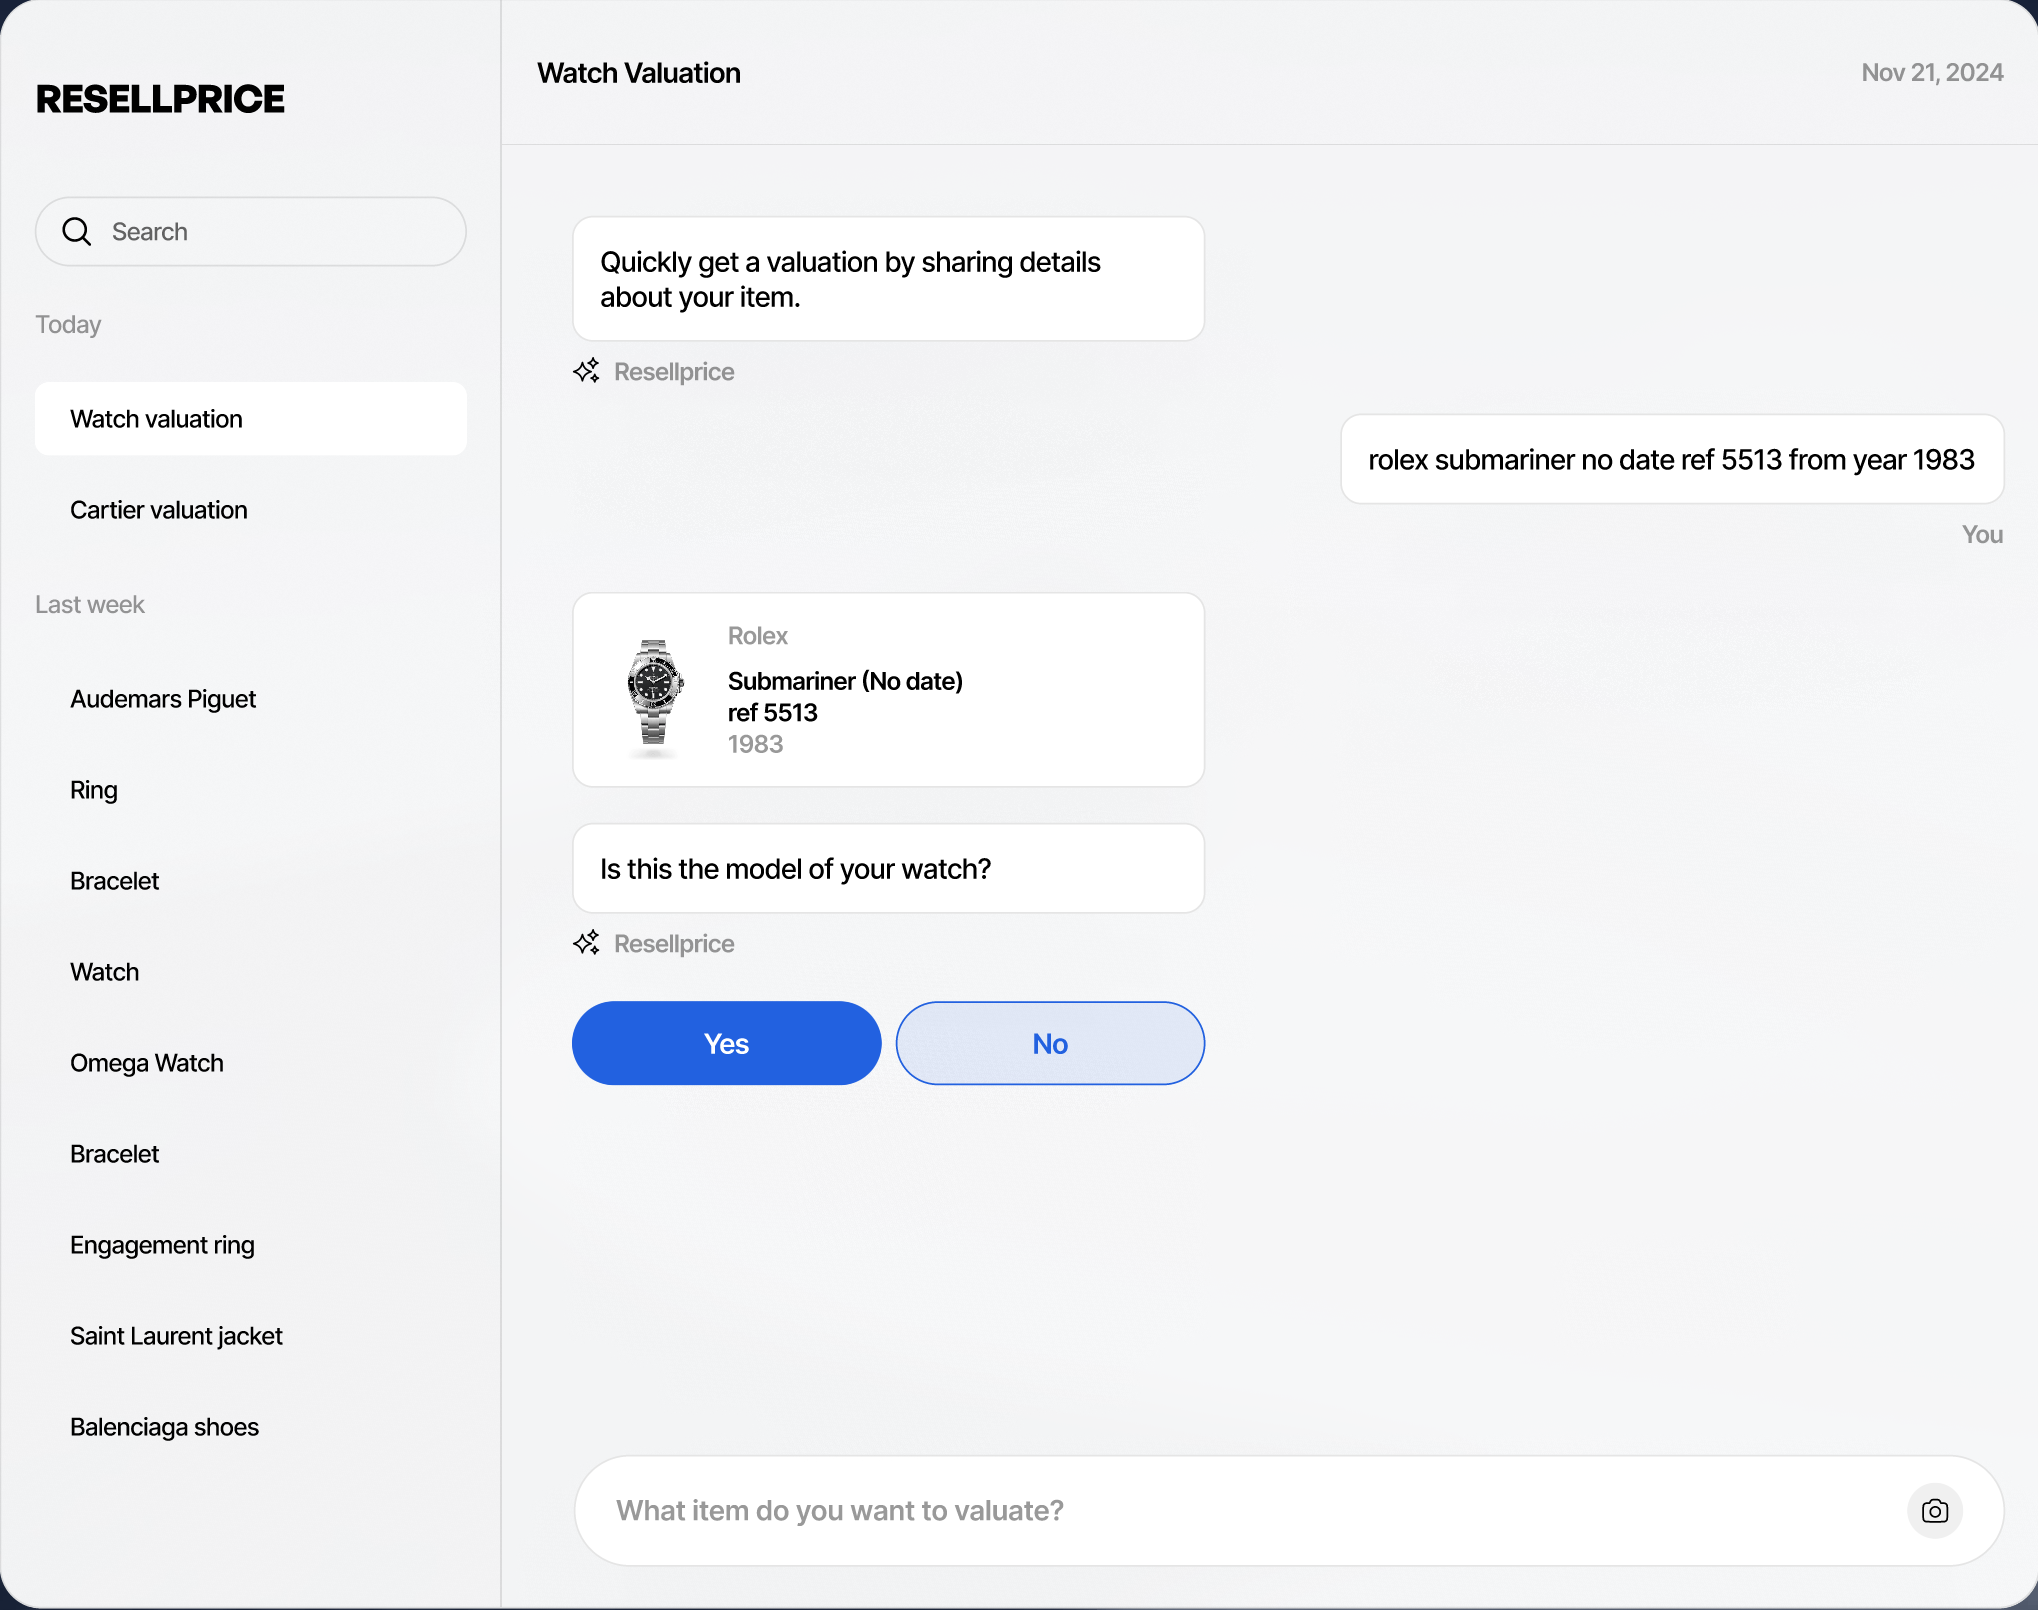Confirm the watch model with Yes
The height and width of the screenshot is (1610, 2038).
coord(726,1043)
